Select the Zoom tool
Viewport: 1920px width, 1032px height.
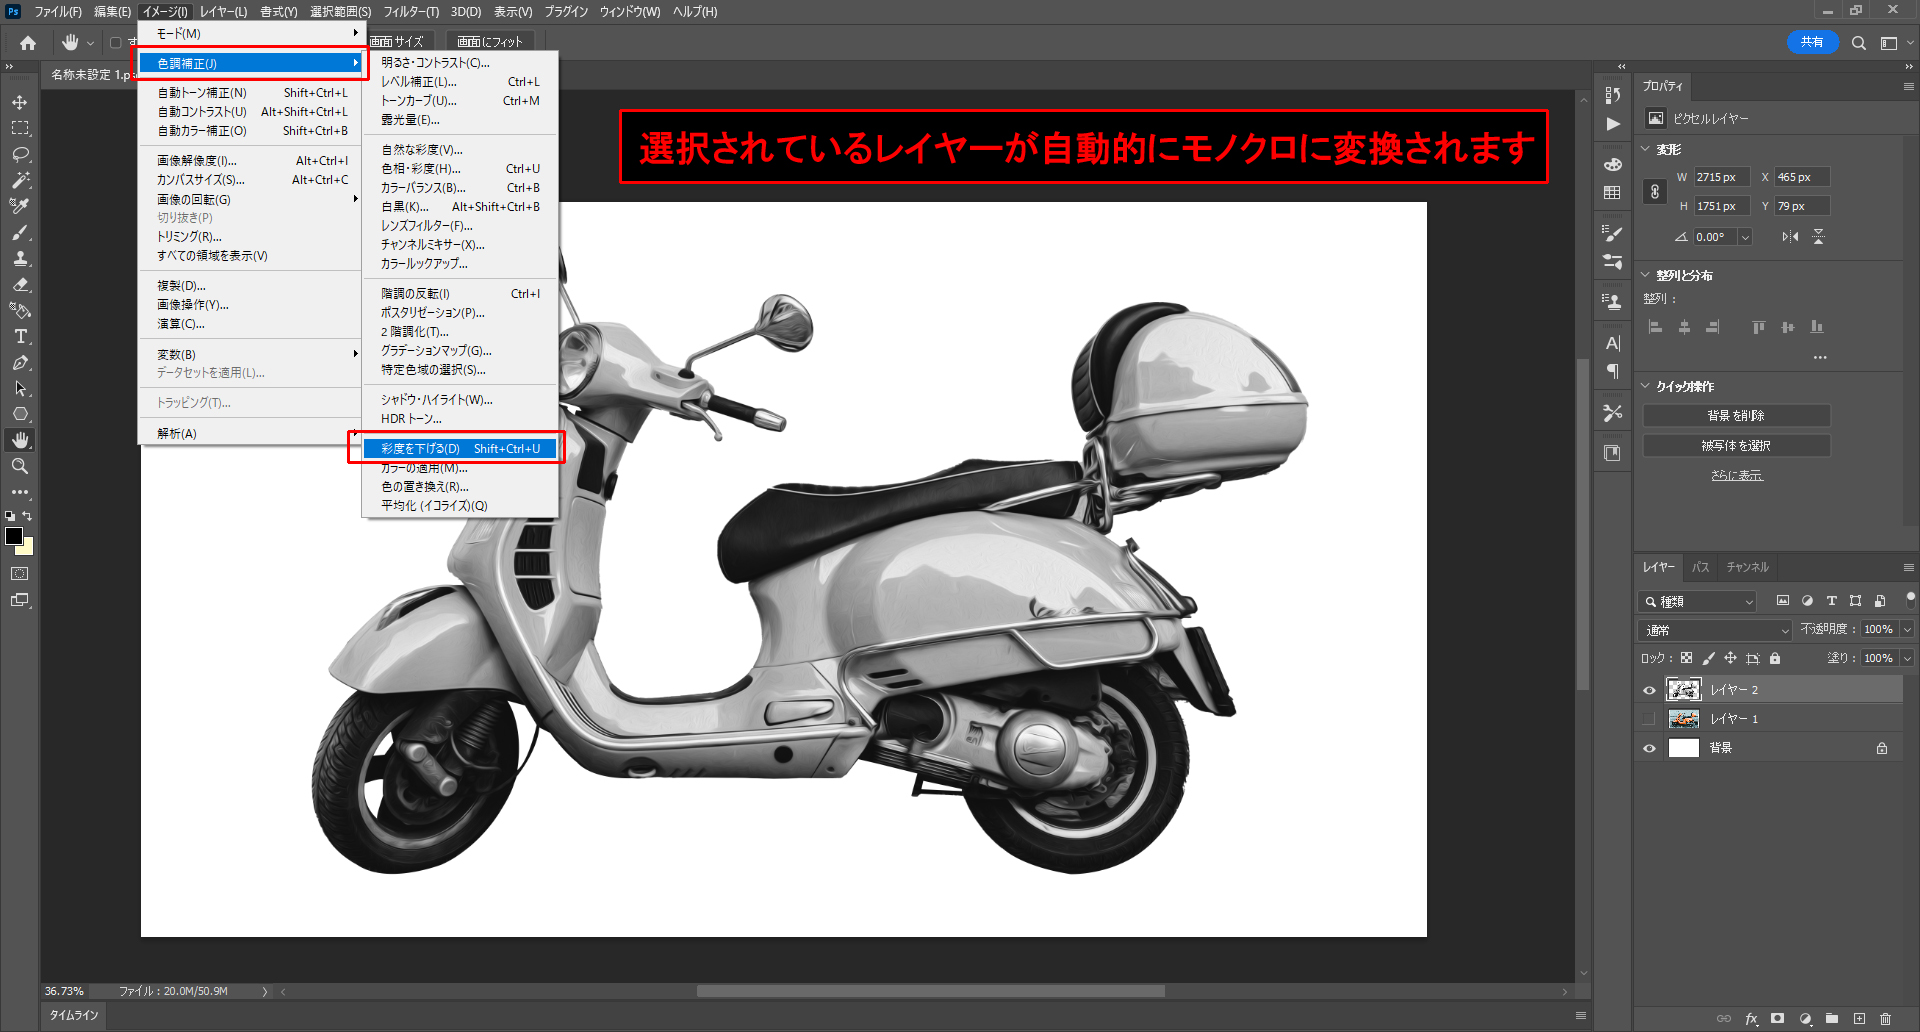click(20, 466)
